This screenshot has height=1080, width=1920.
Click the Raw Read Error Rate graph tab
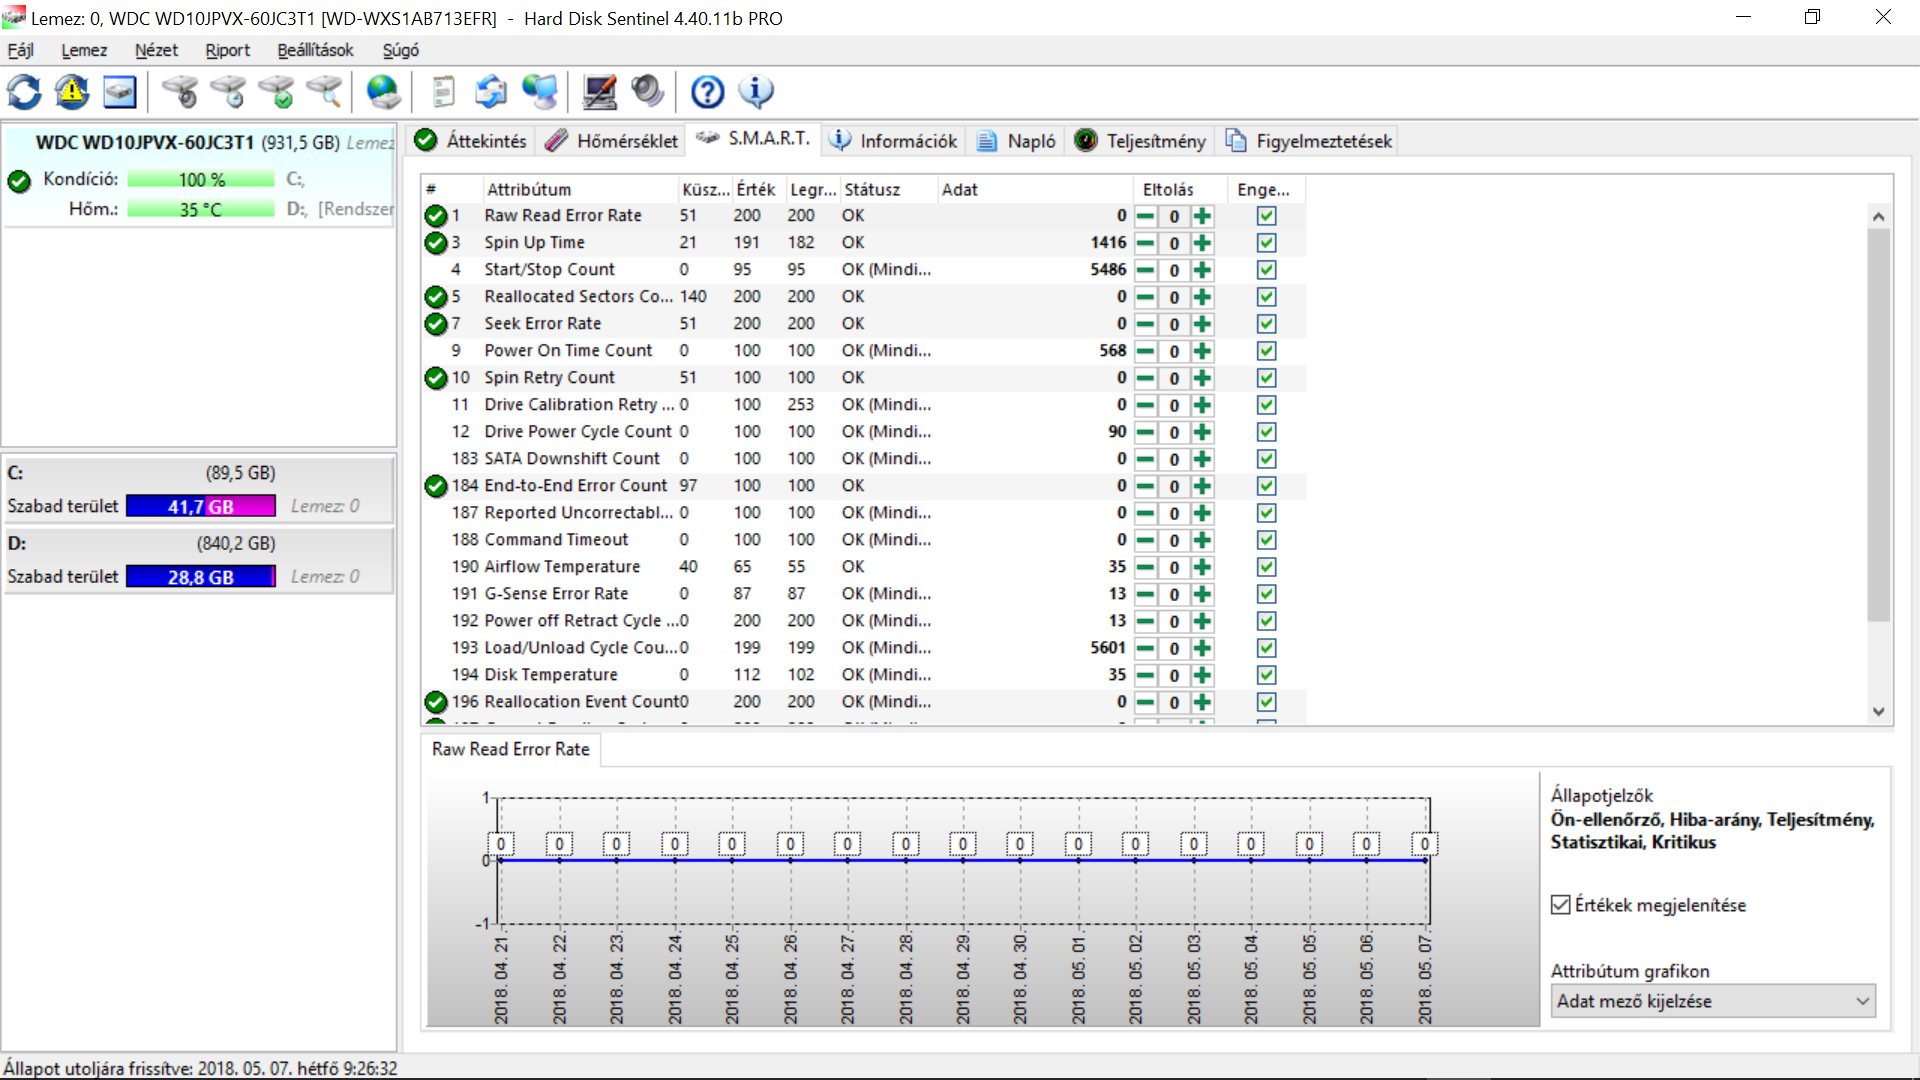[511, 749]
